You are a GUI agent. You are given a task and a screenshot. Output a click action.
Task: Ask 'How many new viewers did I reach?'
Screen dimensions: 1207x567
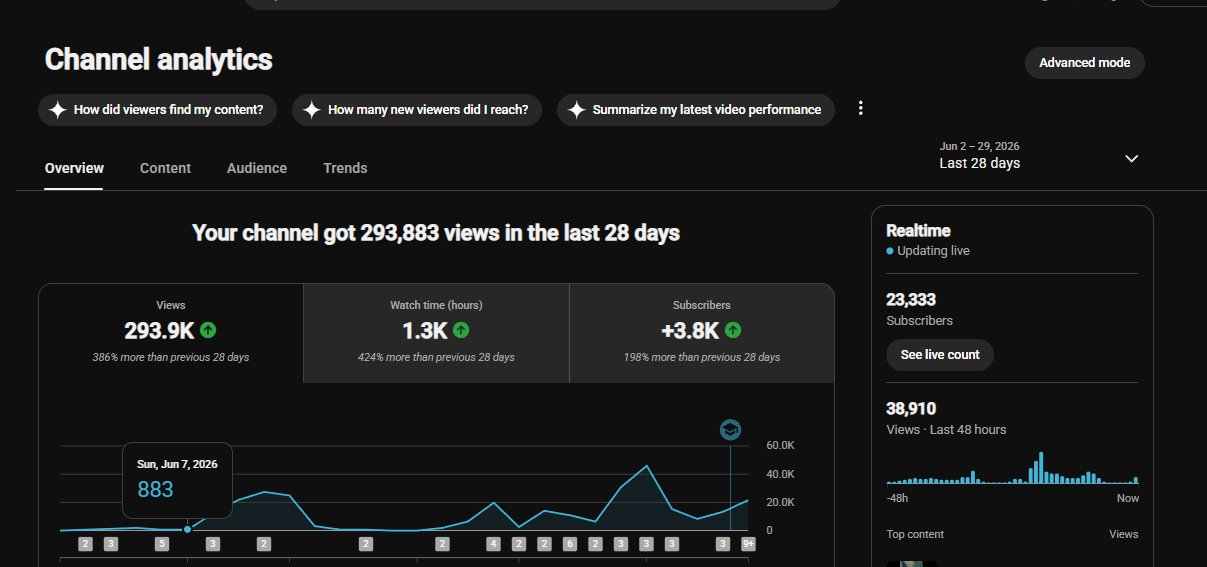417,110
